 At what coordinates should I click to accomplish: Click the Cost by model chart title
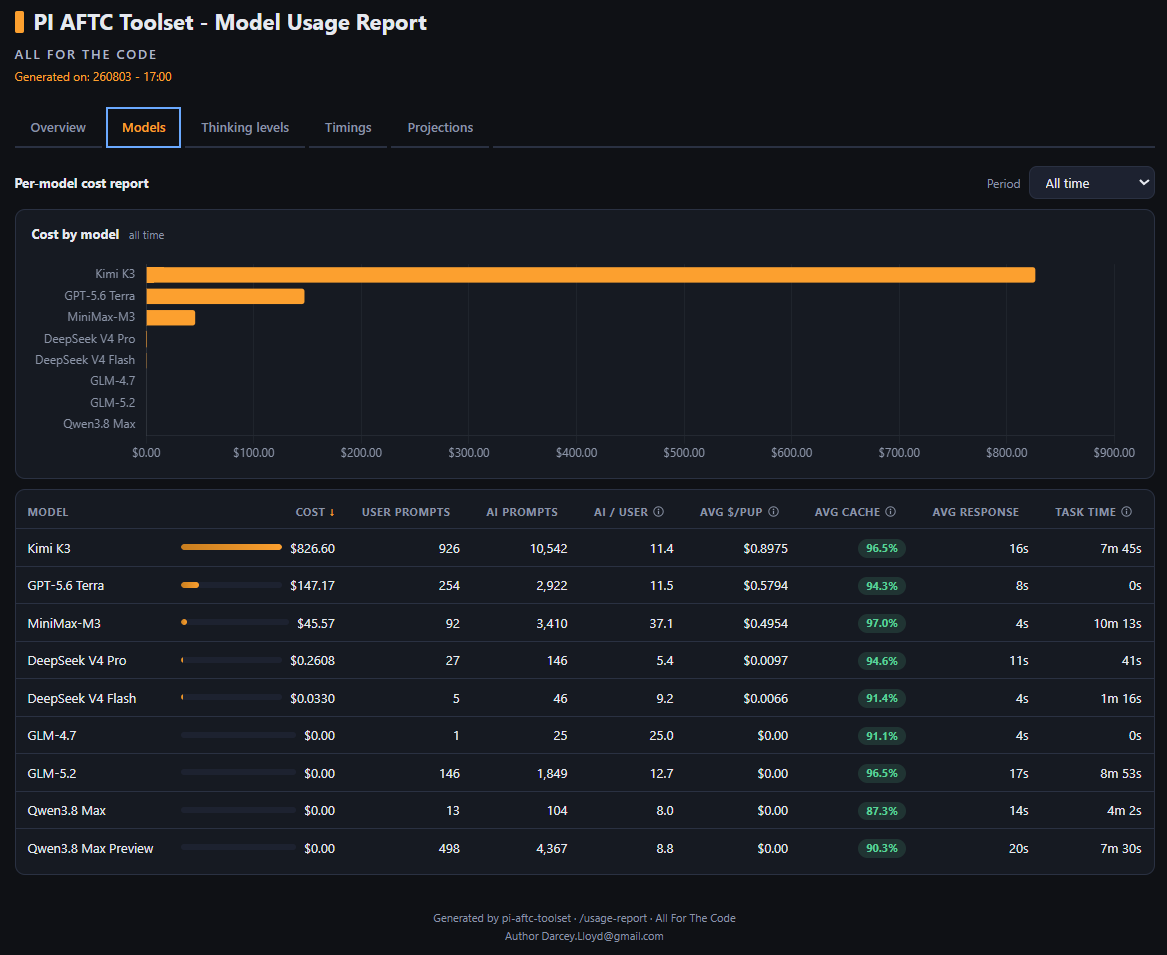[75, 234]
